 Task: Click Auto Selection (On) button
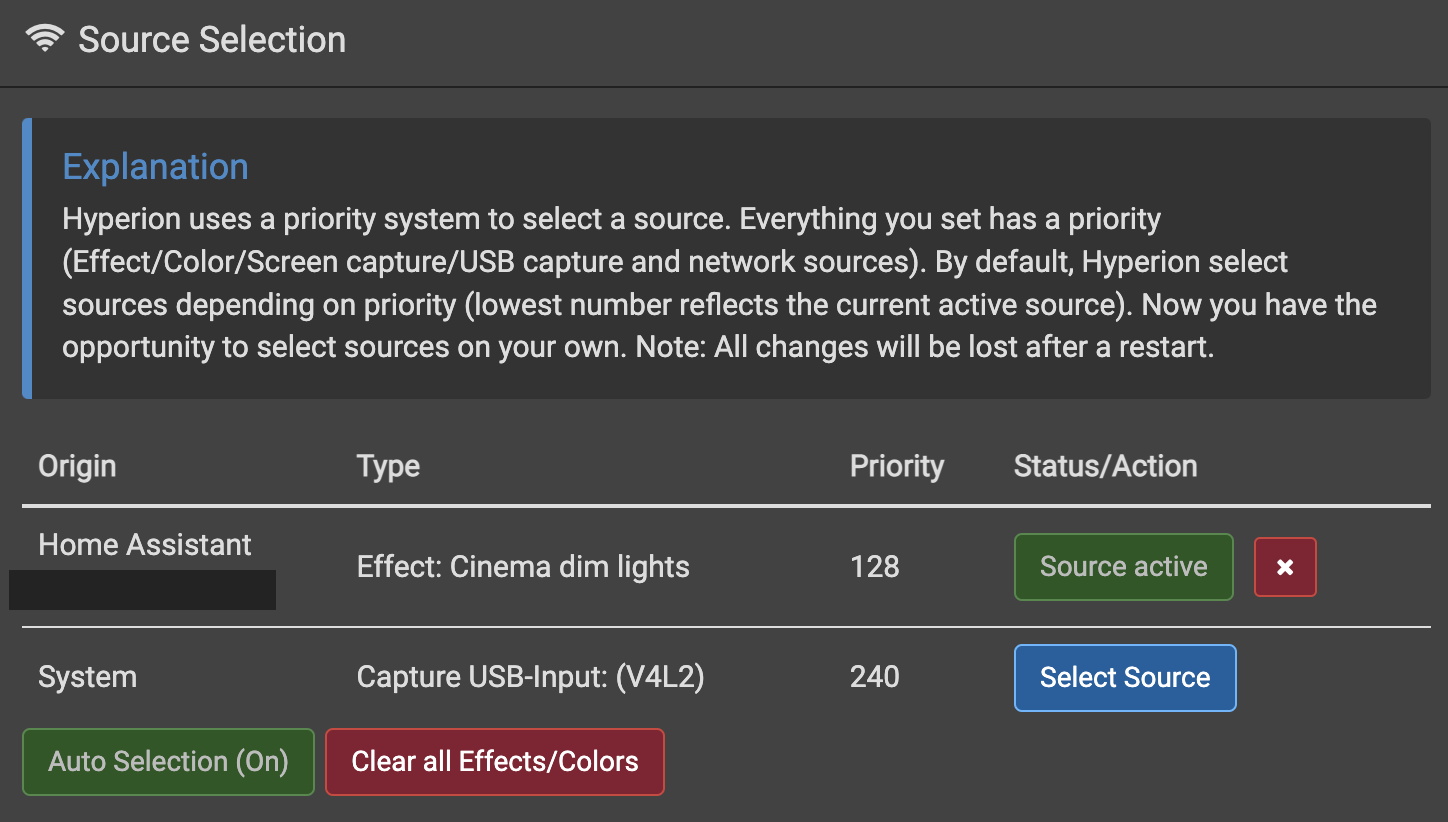[167, 761]
